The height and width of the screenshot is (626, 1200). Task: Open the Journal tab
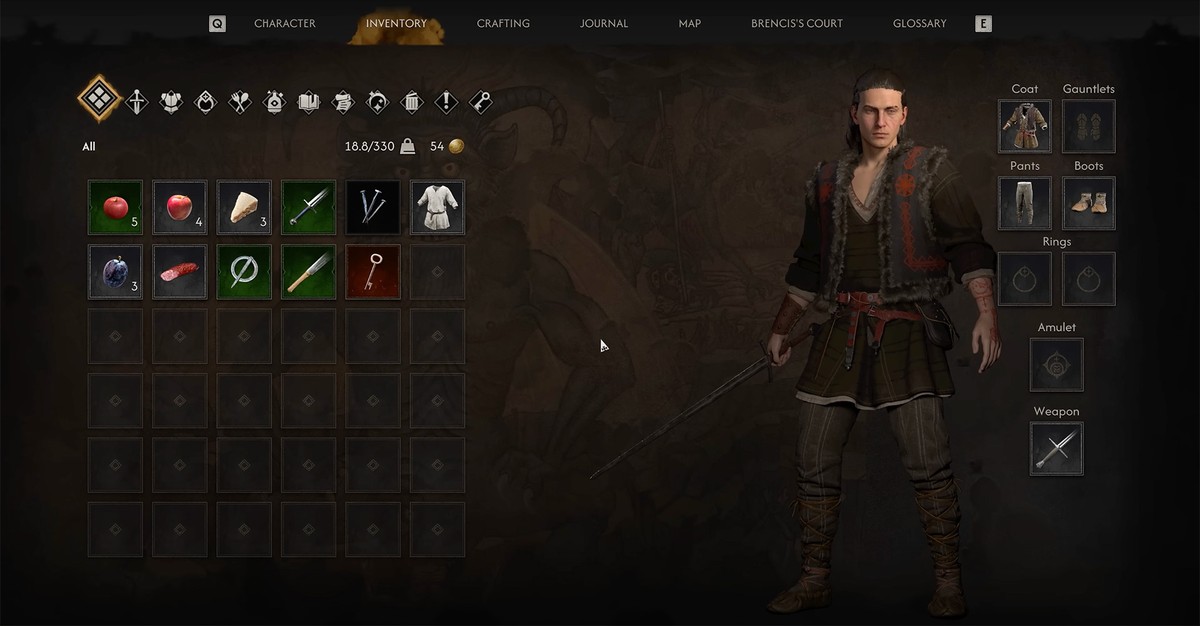point(604,23)
